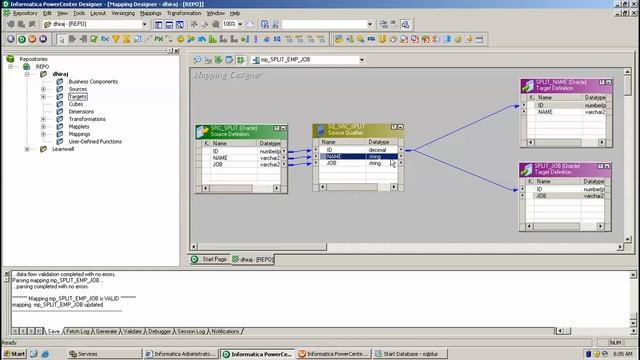The width and height of the screenshot is (640, 360).
Task: Switch to the Validate output tab
Action: tap(132, 331)
